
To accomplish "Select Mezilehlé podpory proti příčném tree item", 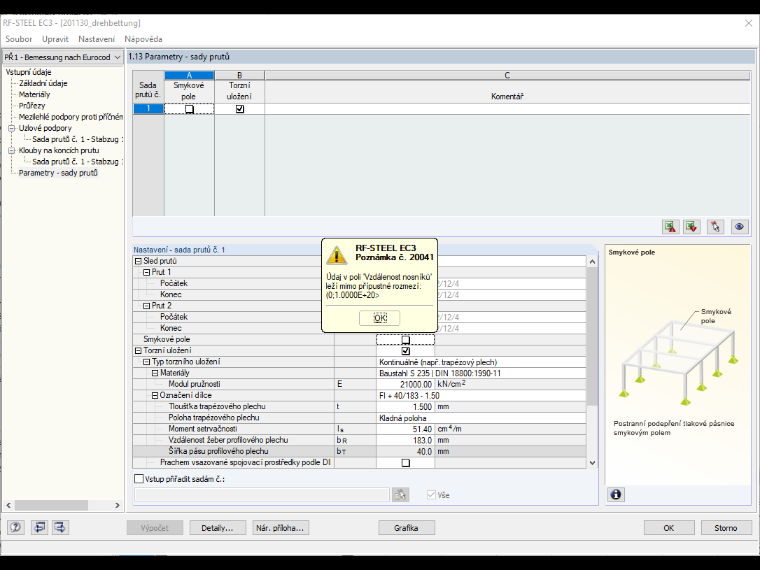I will (x=71, y=117).
